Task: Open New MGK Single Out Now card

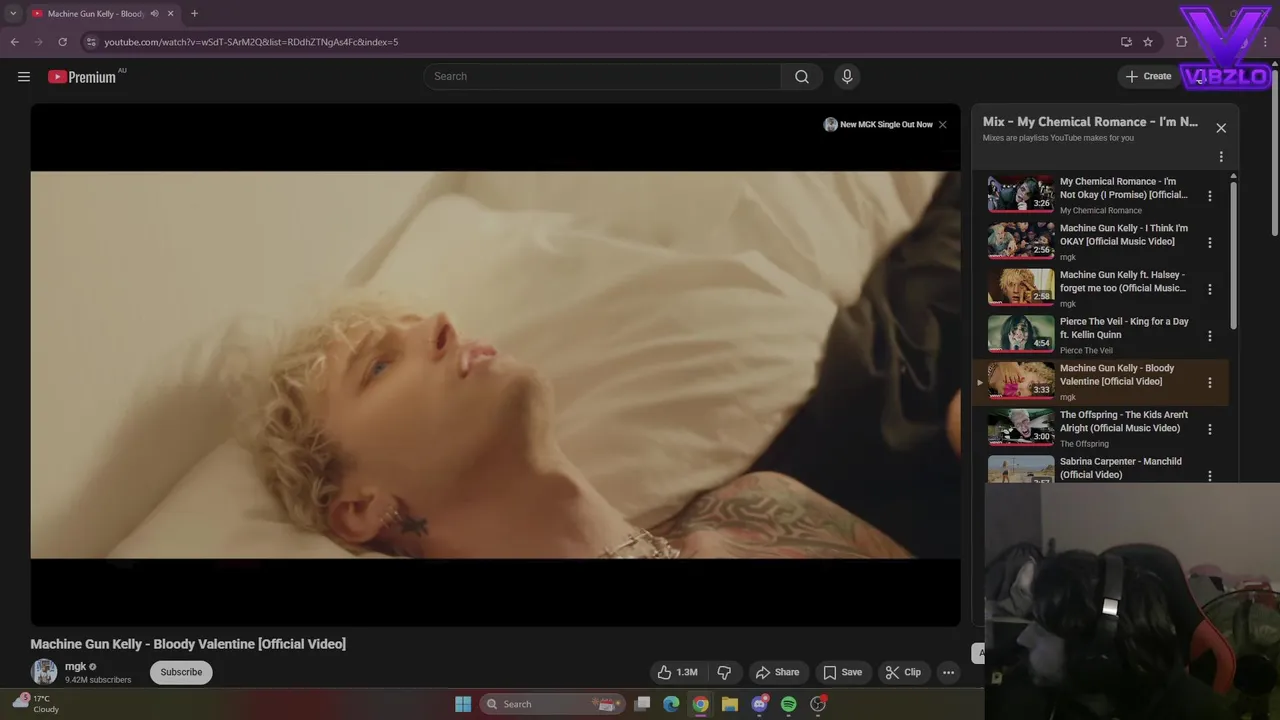Action: point(878,125)
